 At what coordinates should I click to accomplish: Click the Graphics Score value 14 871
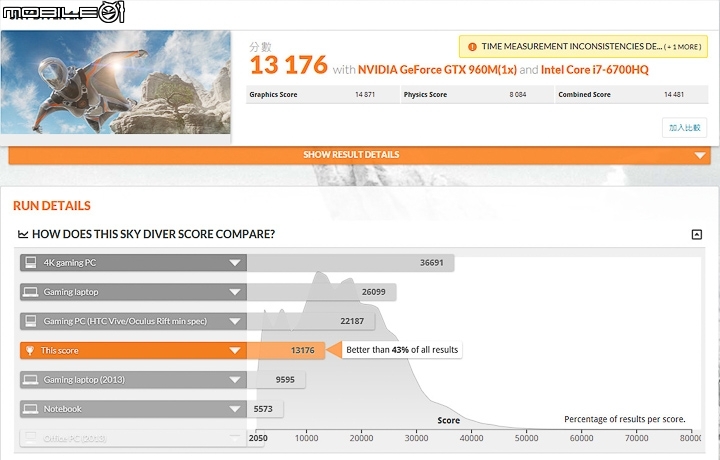tap(365, 95)
